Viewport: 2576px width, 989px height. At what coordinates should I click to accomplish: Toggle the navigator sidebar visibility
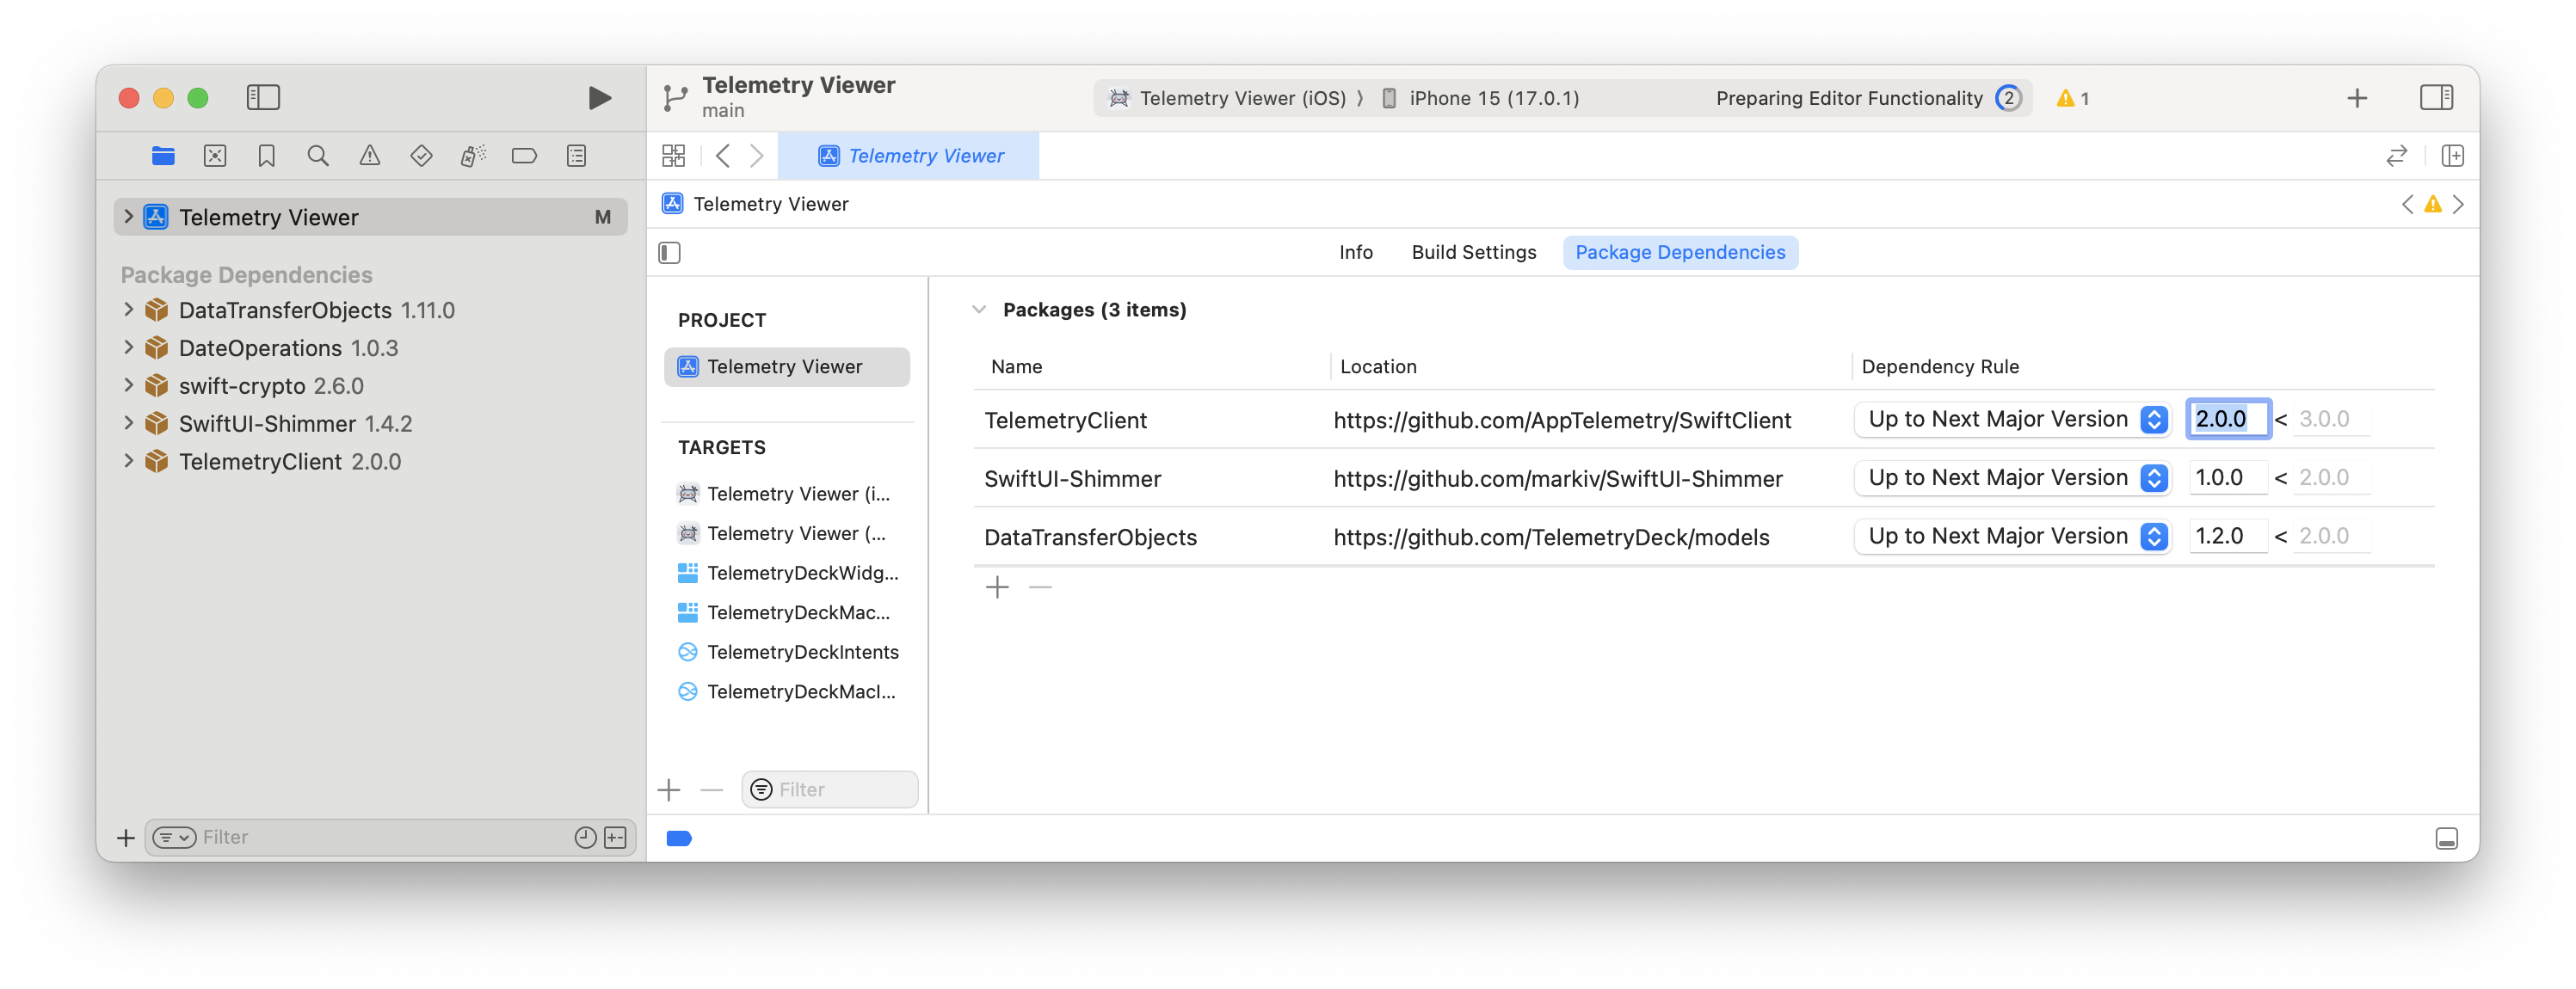(x=264, y=97)
